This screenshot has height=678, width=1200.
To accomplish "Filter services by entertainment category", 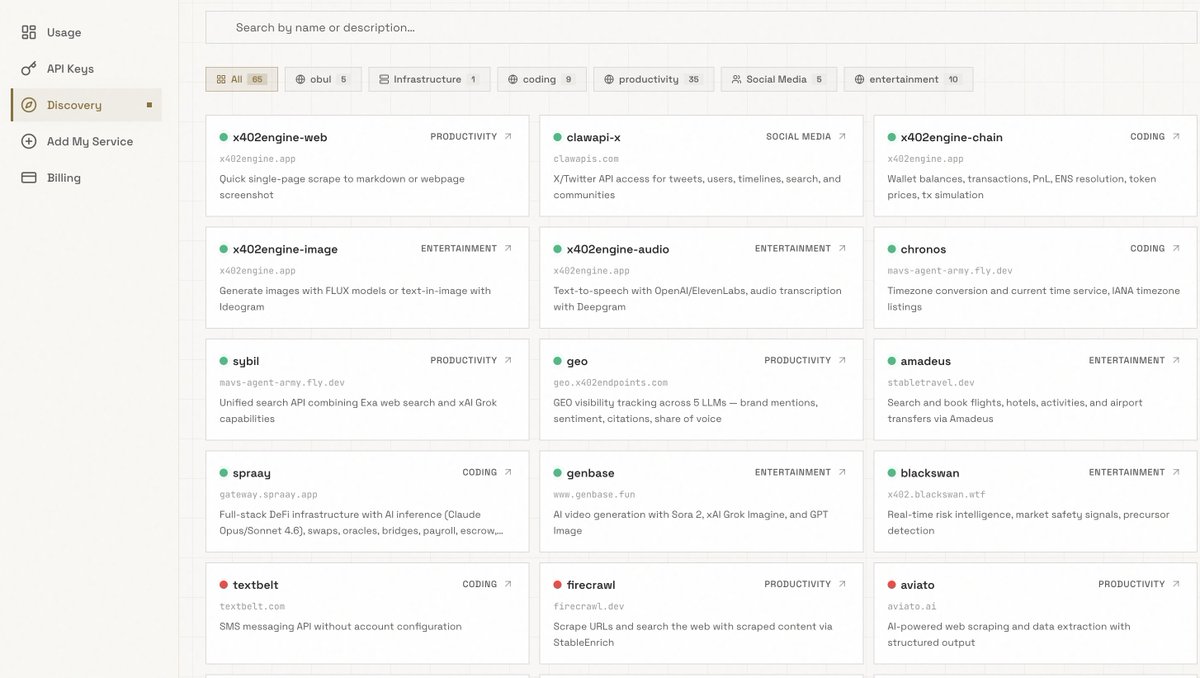I will tap(908, 79).
